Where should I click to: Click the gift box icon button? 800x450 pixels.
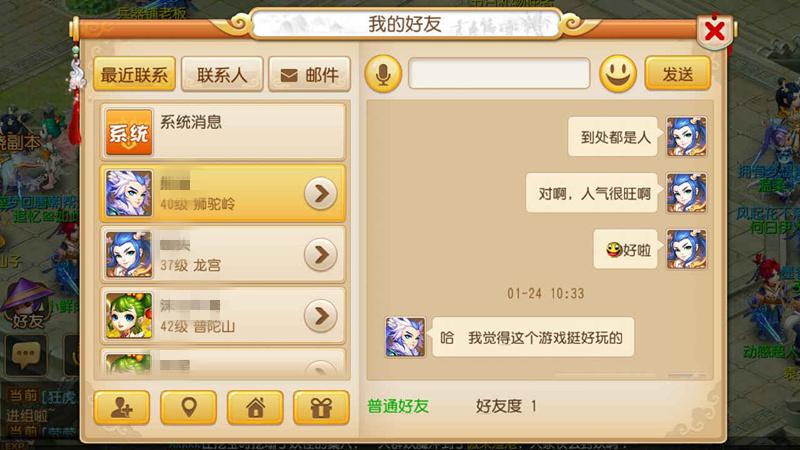coord(321,407)
